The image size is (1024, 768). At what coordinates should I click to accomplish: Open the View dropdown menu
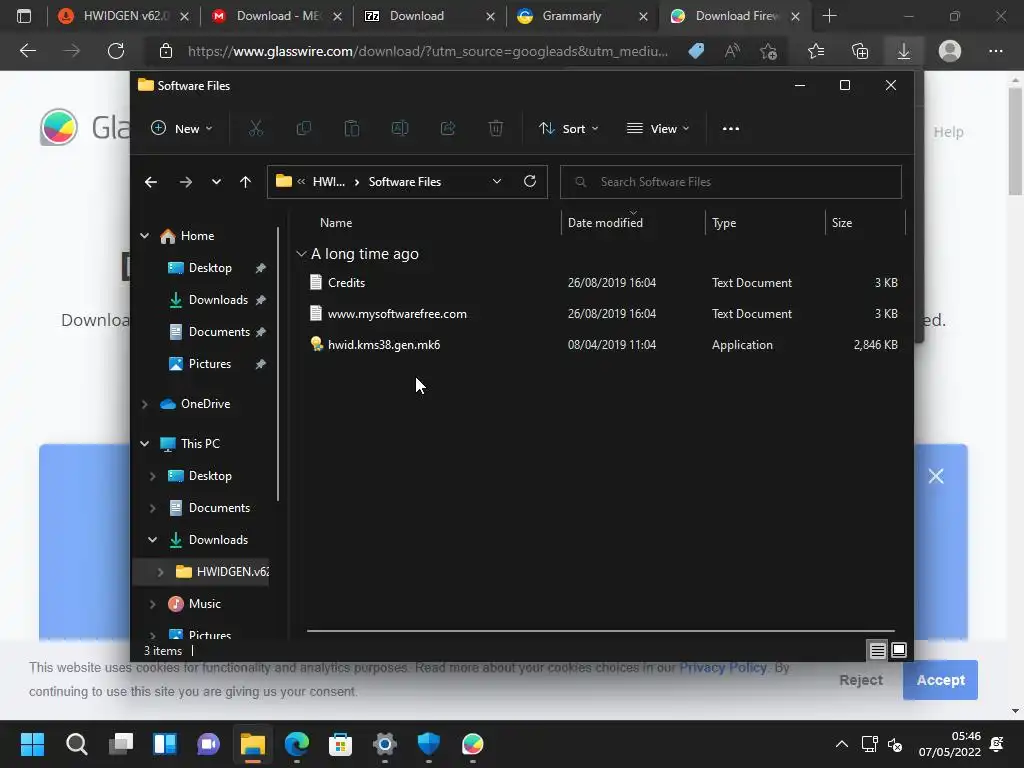click(x=658, y=129)
